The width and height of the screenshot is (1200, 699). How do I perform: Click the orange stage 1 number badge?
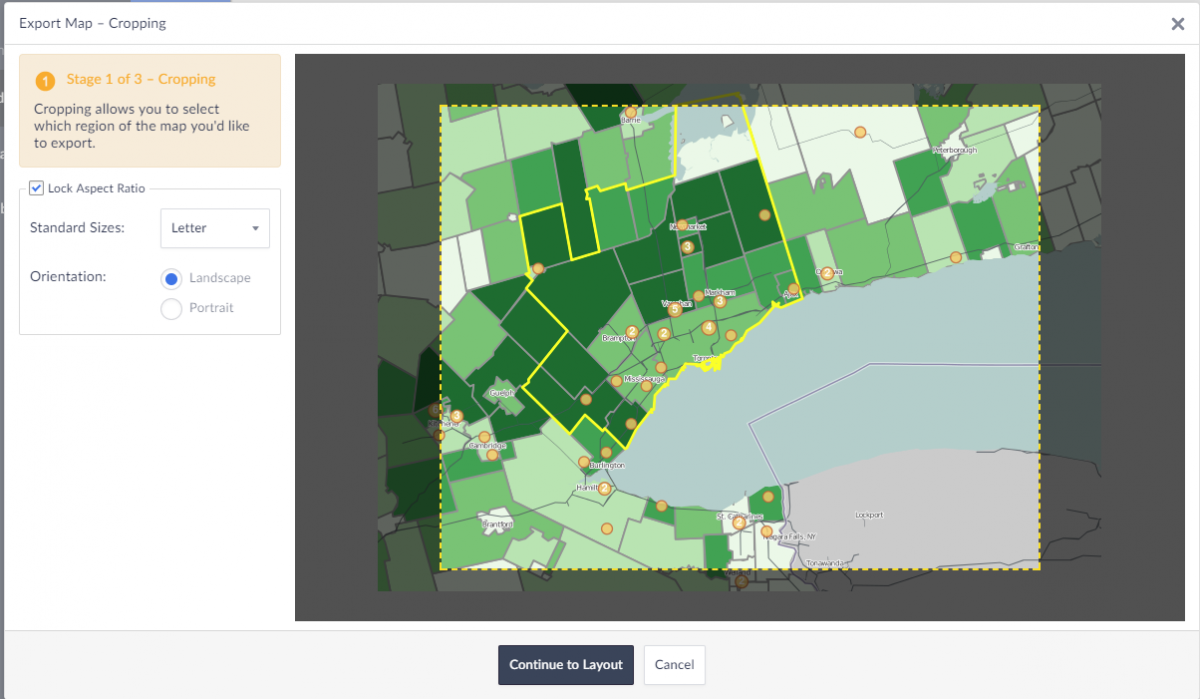click(45, 80)
